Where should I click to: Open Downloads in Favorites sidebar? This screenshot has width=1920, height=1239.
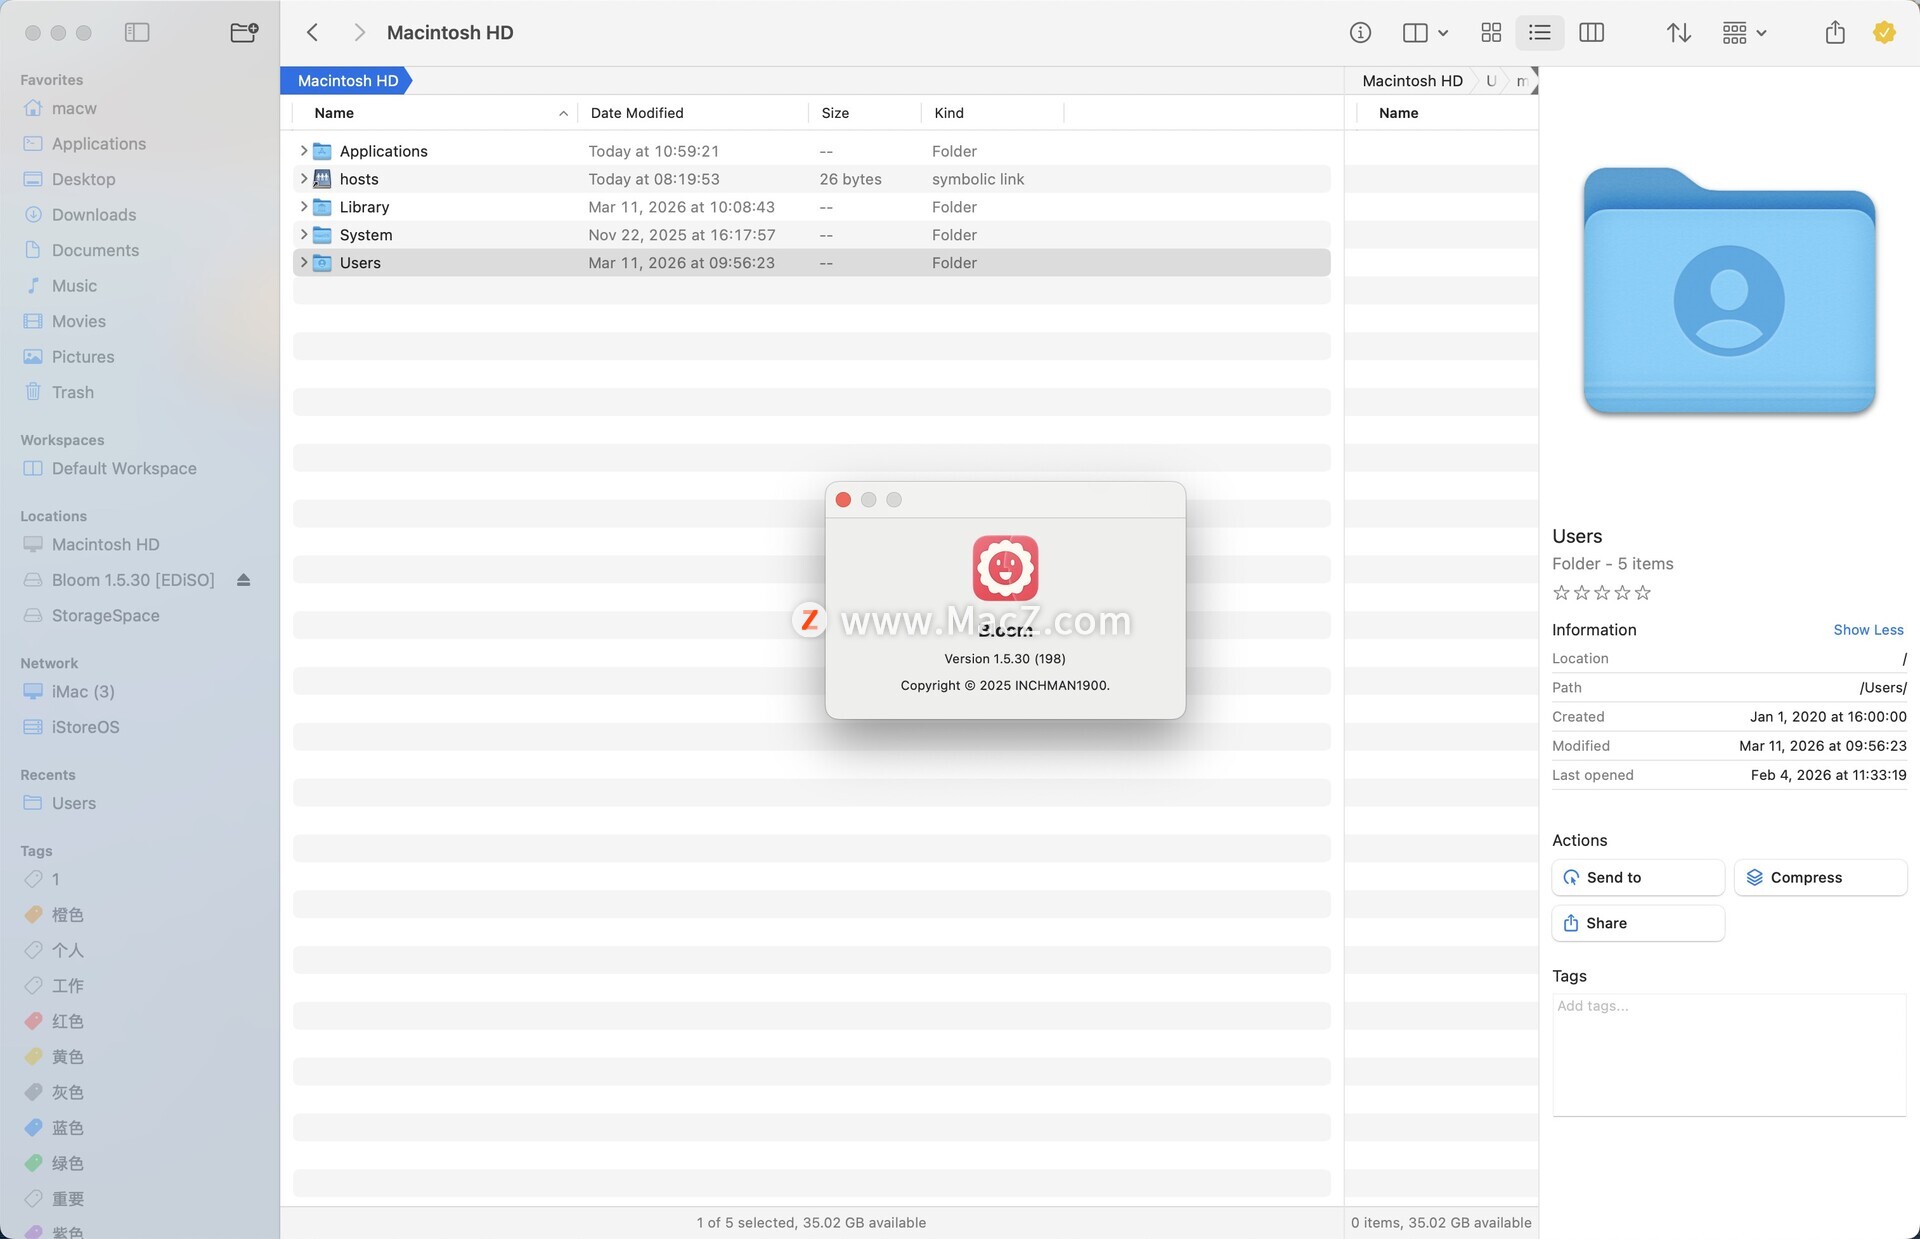click(x=94, y=214)
